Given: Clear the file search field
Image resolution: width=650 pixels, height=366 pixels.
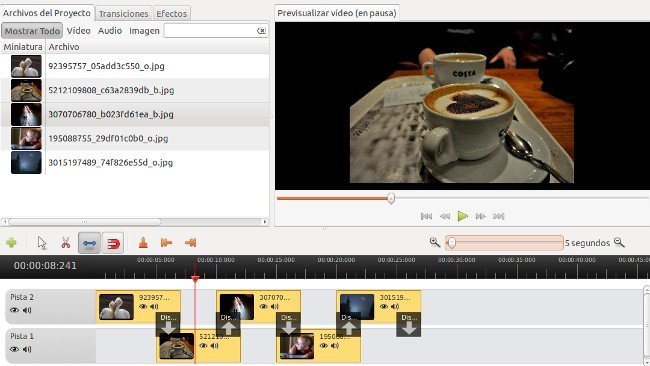Looking at the screenshot, I should click(261, 31).
